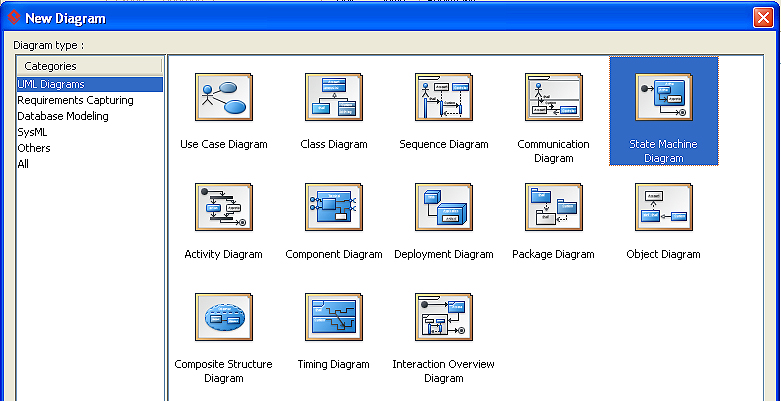Screen dimensions: 781x401
Task: Pick the Deployment Diagram icon
Action: 444,207
